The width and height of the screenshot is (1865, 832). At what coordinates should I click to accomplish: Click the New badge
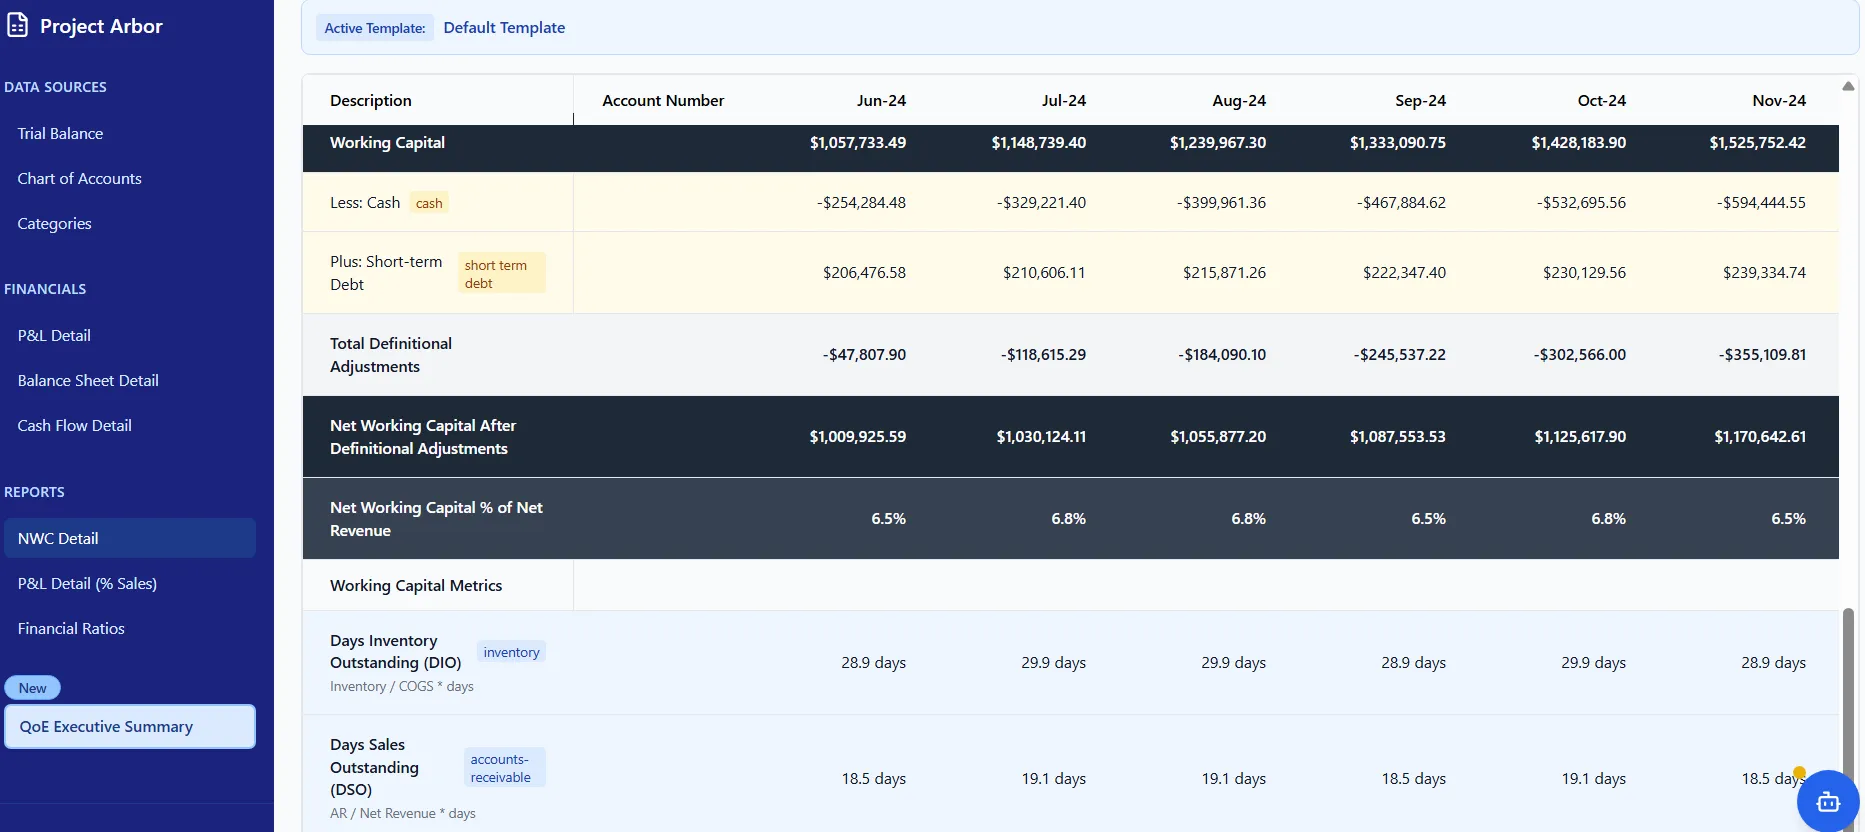click(33, 688)
